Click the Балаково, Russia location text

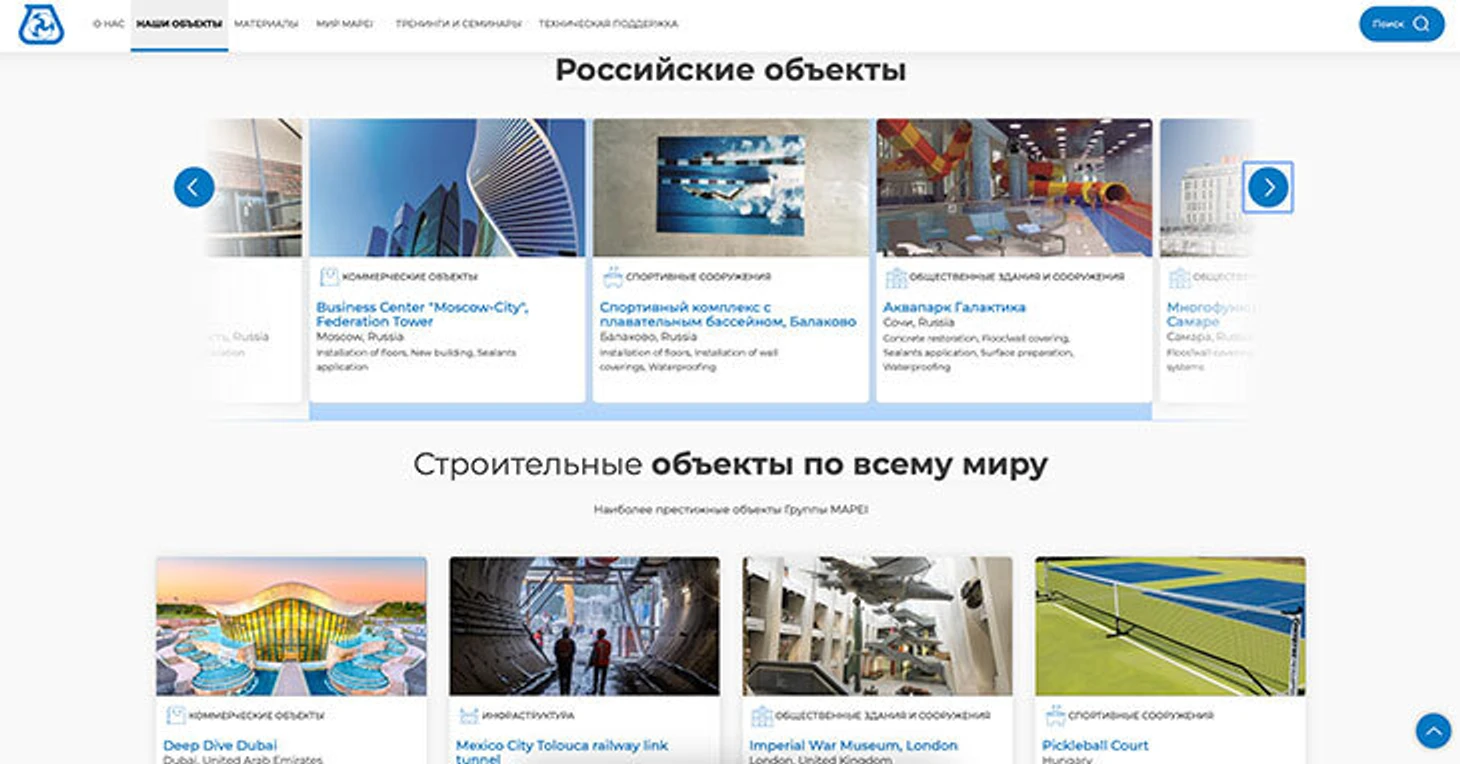[x=648, y=337]
